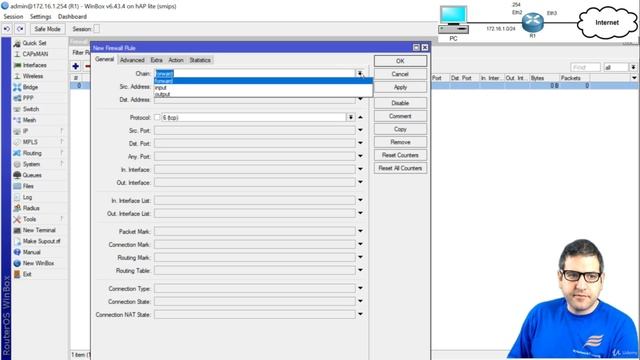640x360 pixels.
Task: Open Tools submenu in sidebar
Action: (29, 220)
